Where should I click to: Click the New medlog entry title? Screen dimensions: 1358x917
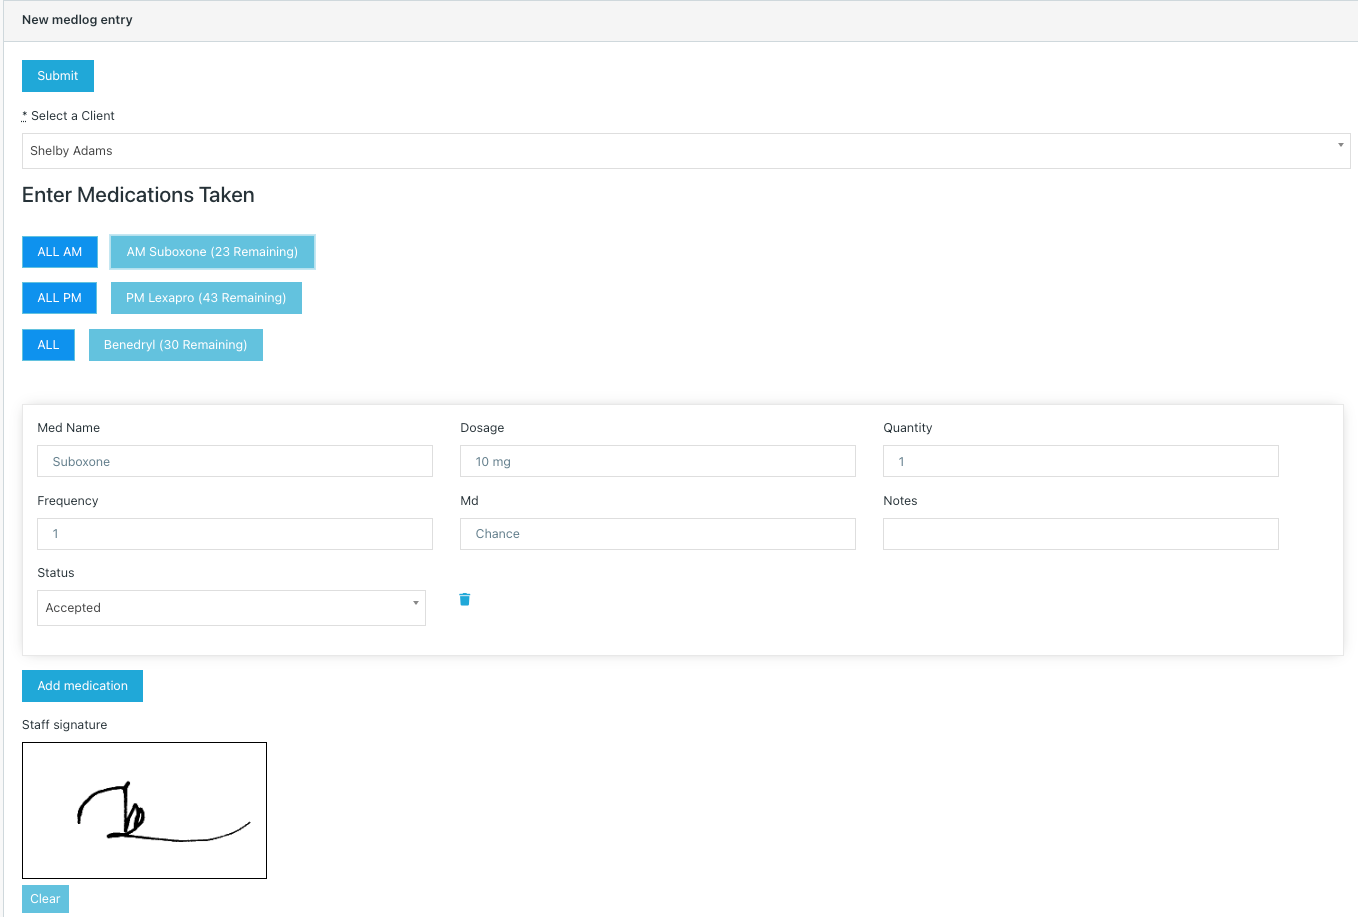(x=77, y=20)
